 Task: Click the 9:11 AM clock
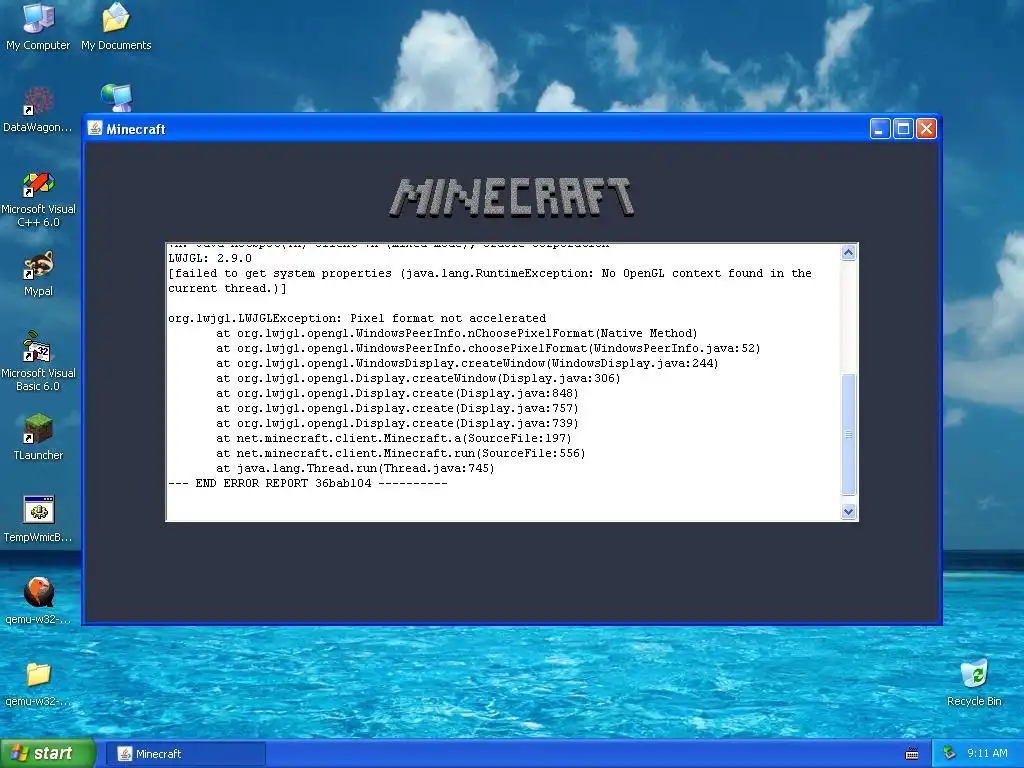pos(987,754)
